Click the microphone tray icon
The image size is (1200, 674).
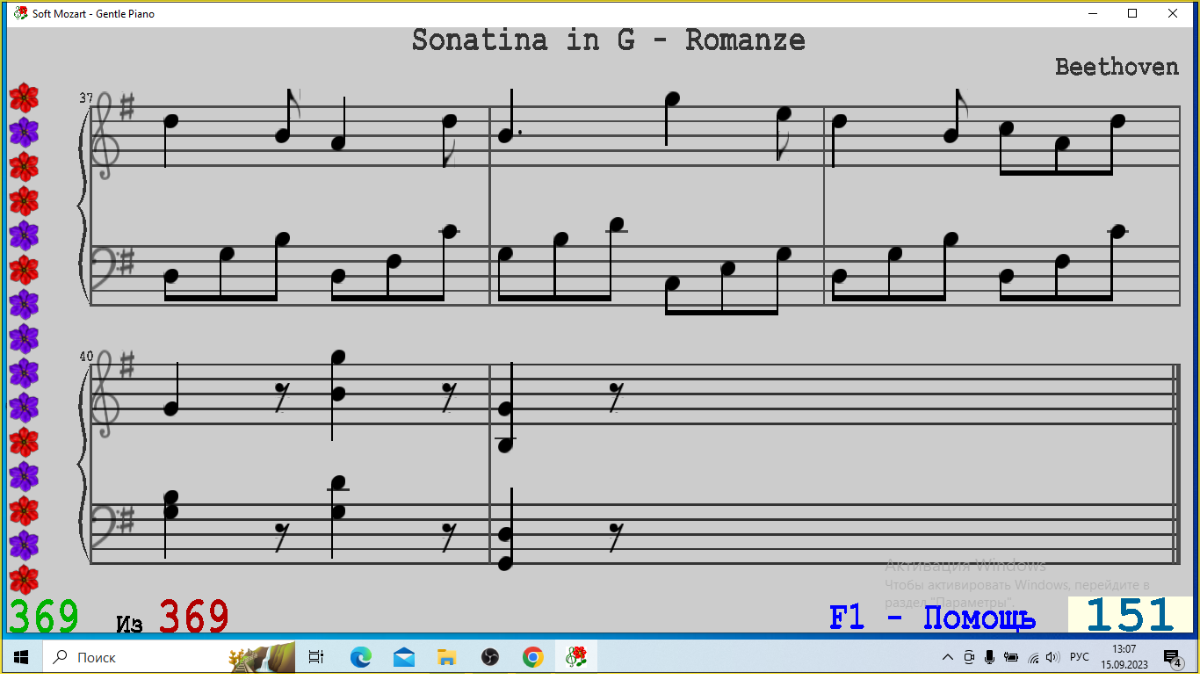coord(989,657)
